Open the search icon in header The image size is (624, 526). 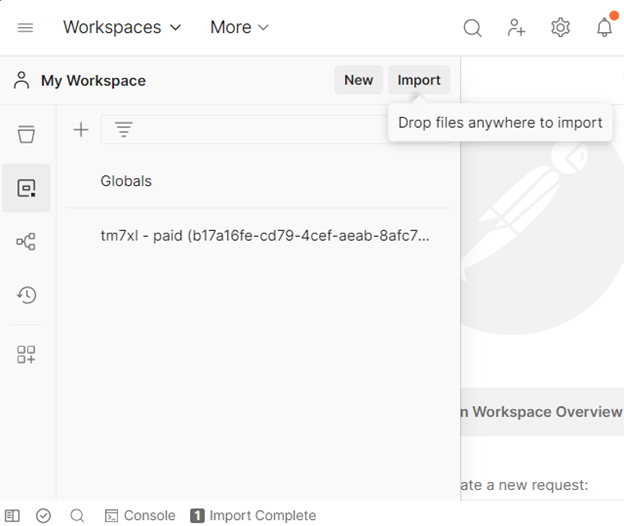472,28
